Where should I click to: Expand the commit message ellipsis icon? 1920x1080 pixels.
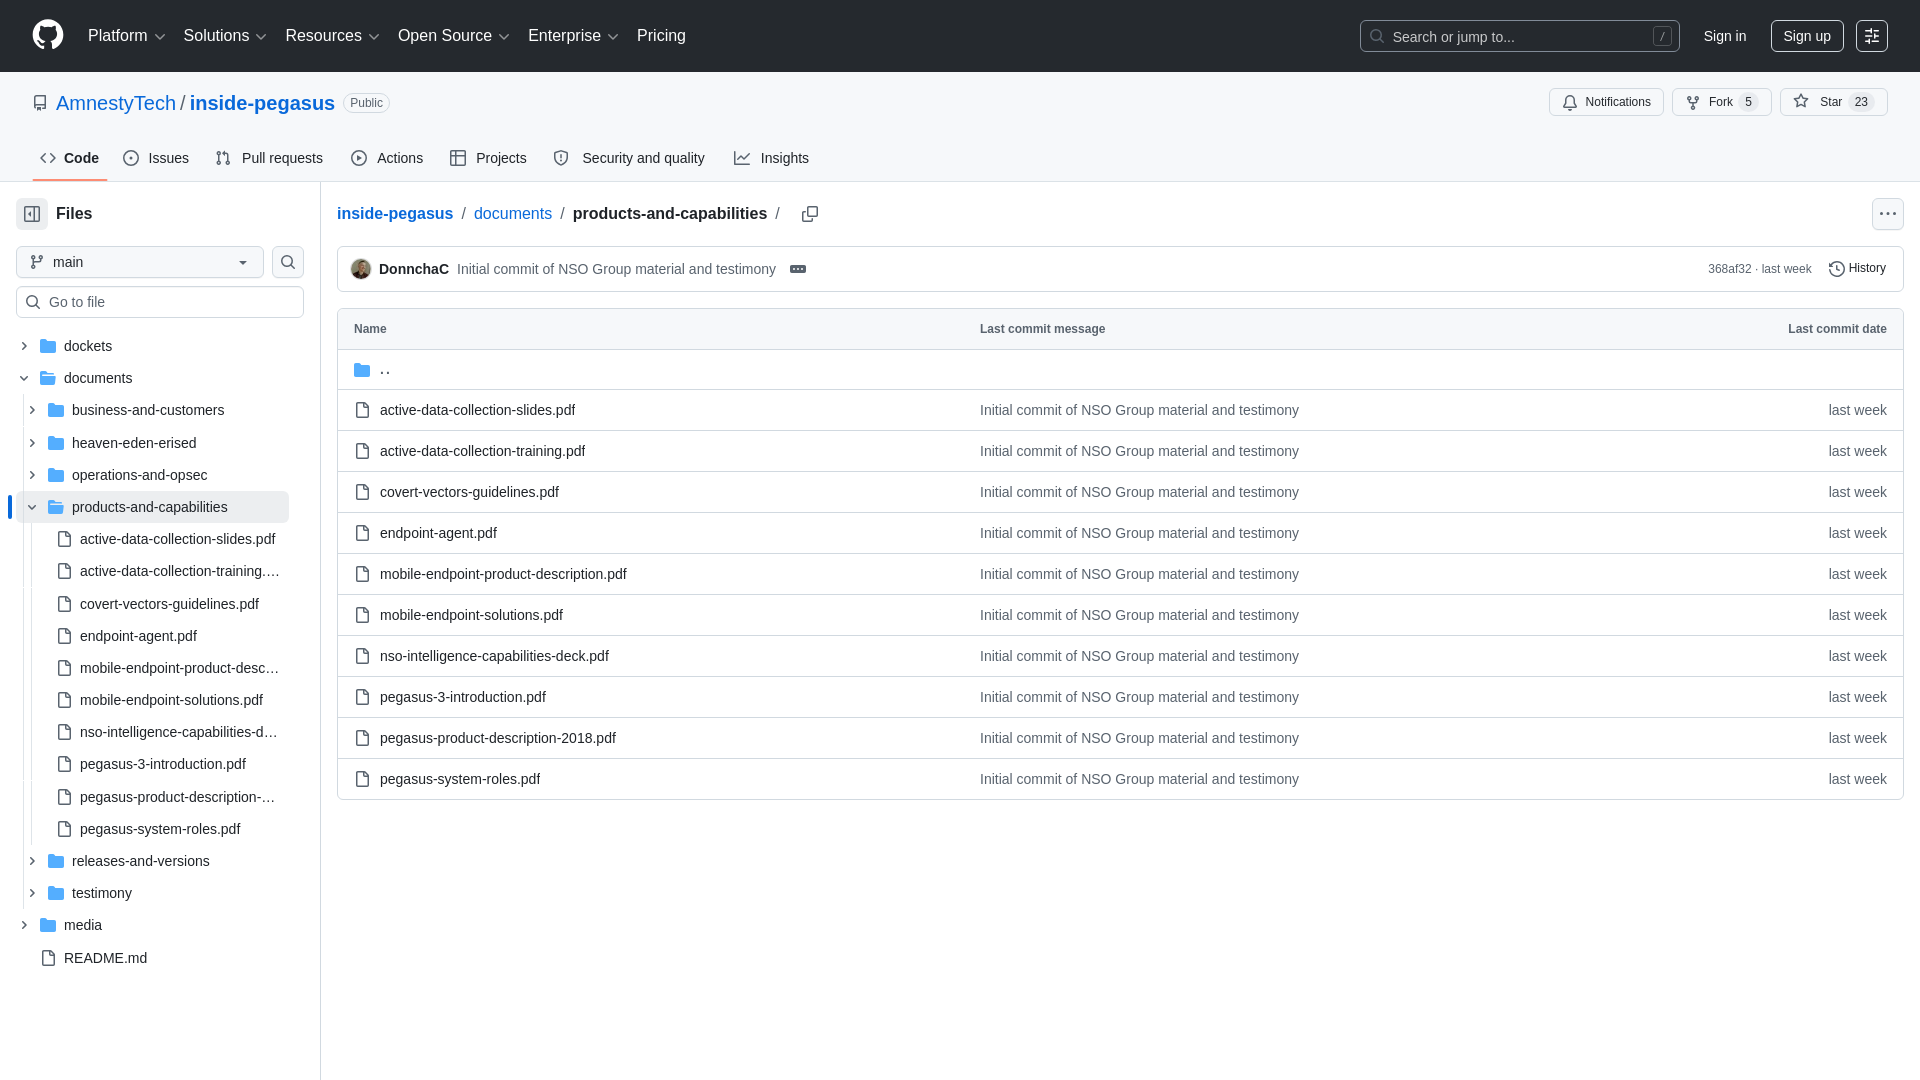798,269
